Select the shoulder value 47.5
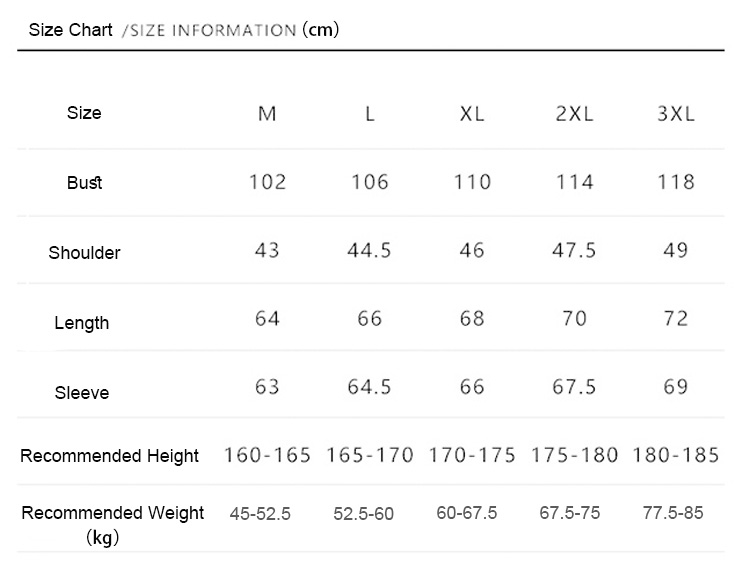Viewport: 750px width, 571px height. pyautogui.click(x=574, y=250)
